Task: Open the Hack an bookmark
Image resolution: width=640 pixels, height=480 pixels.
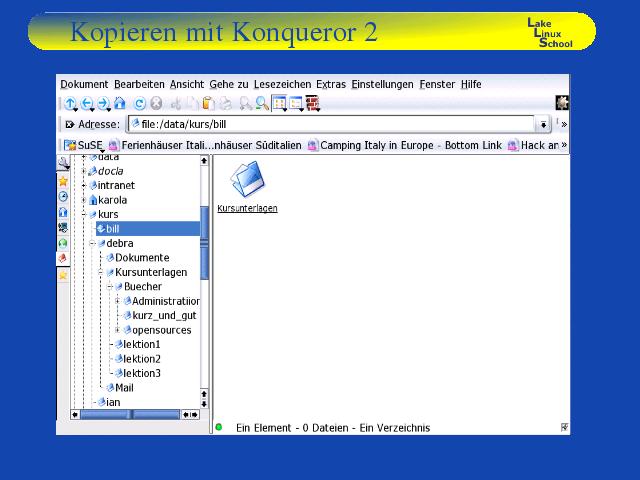Action: pos(533,145)
